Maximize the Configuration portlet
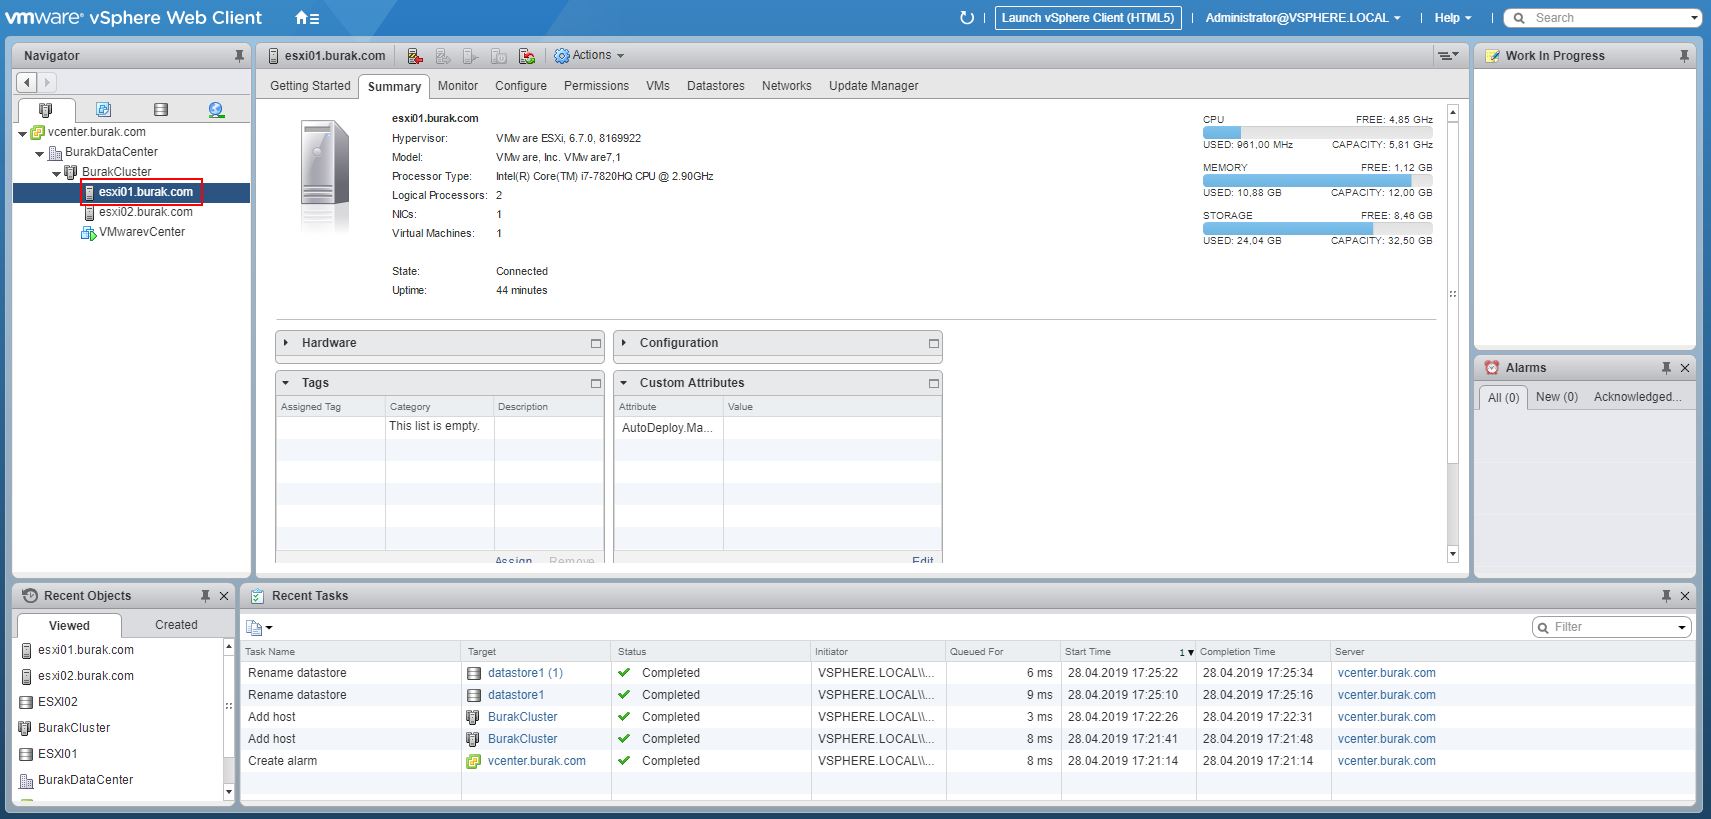Viewport: 1711px width, 819px height. pyautogui.click(x=934, y=343)
